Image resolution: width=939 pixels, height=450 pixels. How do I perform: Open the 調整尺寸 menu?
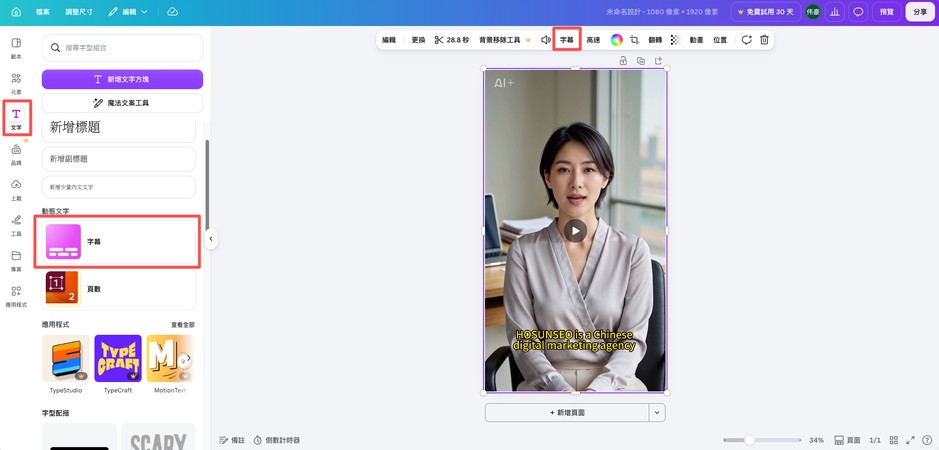[79, 12]
